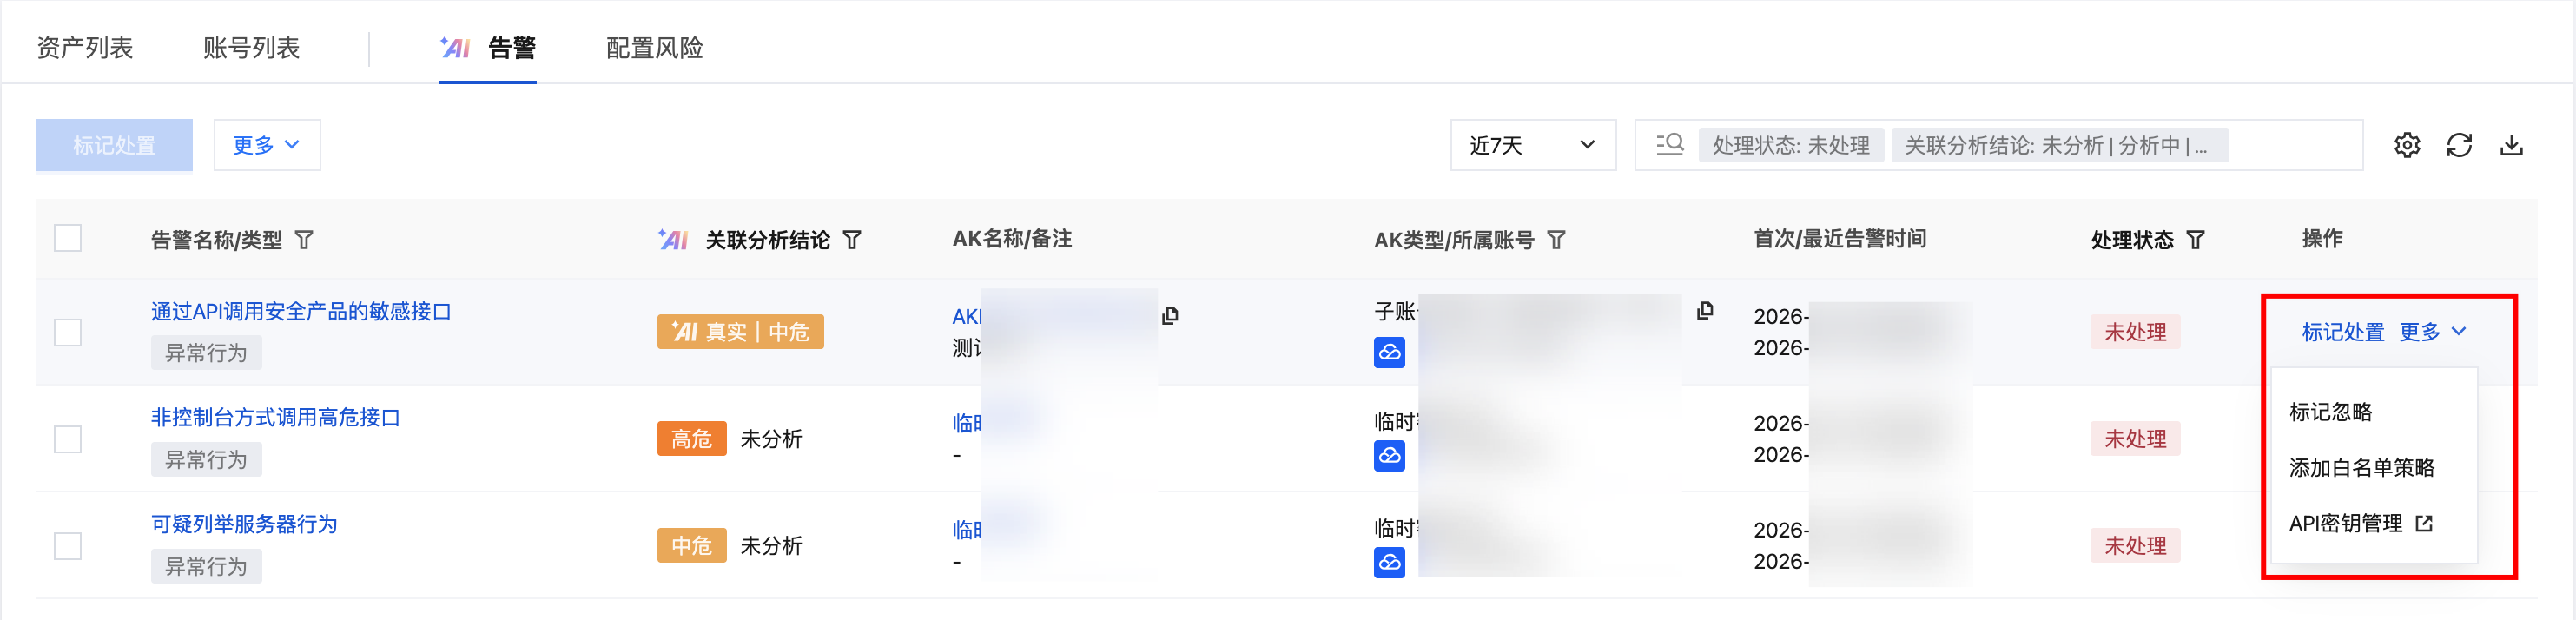This screenshot has width=2576, height=620.
Task: Click filter icon beside 处理状态 header
Action: point(2195,240)
